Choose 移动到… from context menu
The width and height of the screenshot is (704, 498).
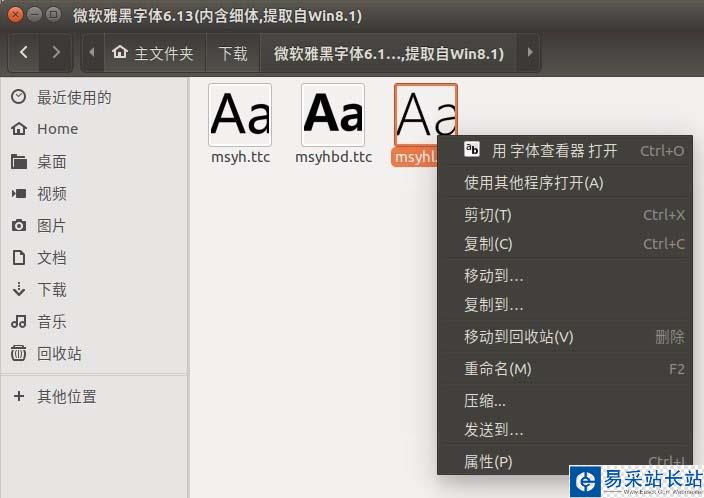[565, 276]
